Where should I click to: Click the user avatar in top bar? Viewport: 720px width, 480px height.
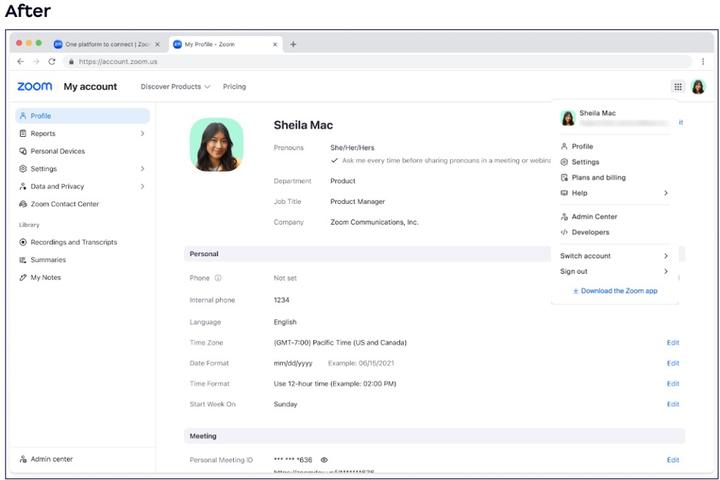(x=698, y=86)
